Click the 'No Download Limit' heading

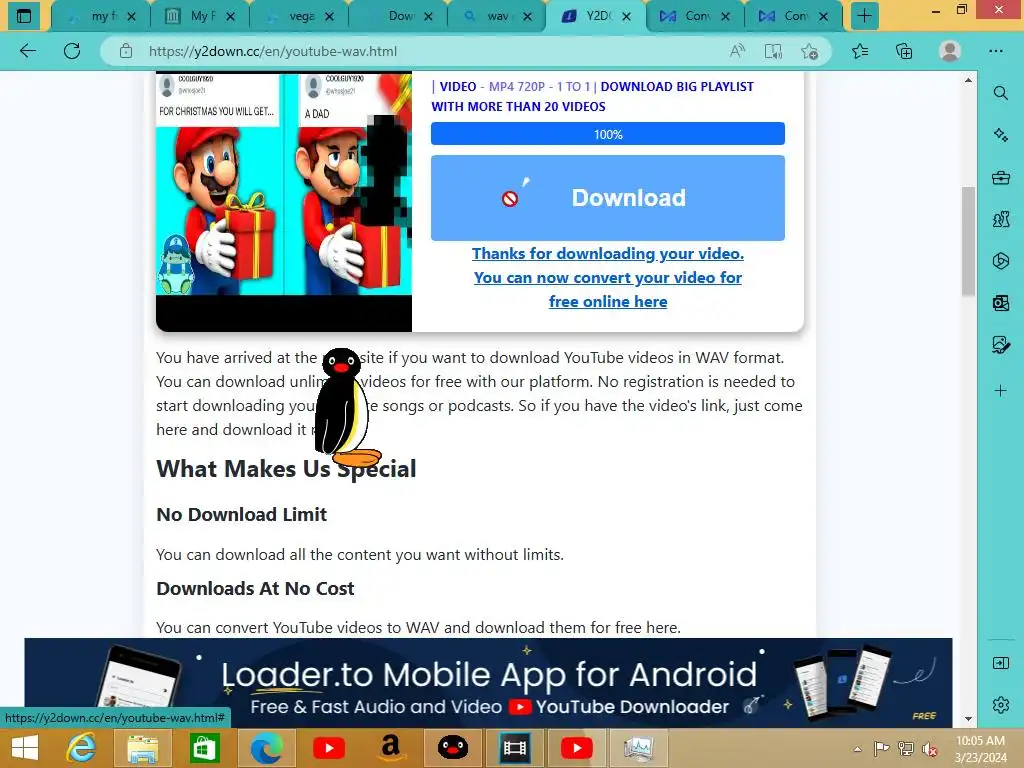(x=242, y=515)
